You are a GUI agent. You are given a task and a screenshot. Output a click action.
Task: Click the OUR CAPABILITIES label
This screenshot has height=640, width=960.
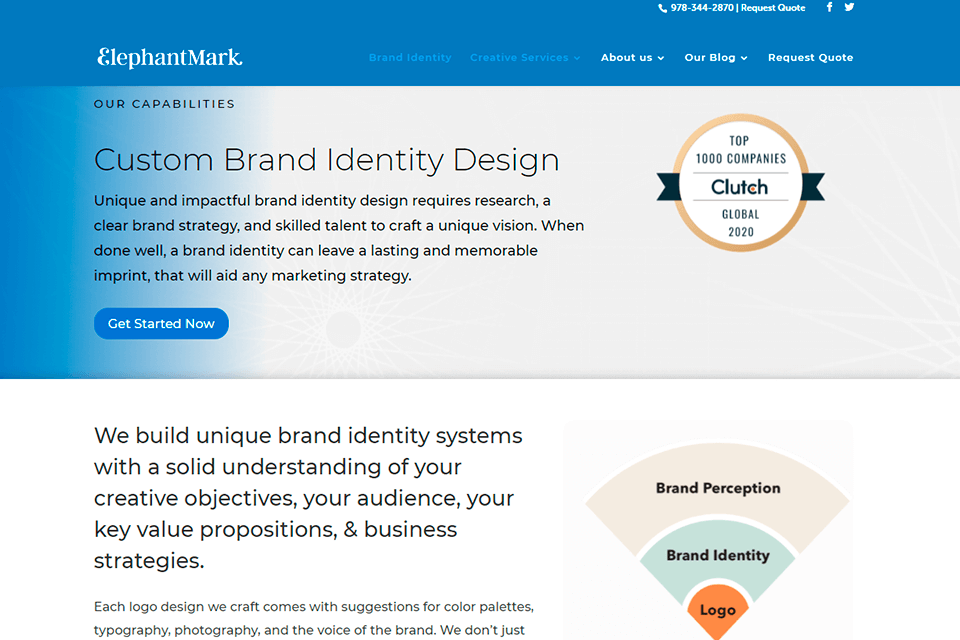click(164, 104)
